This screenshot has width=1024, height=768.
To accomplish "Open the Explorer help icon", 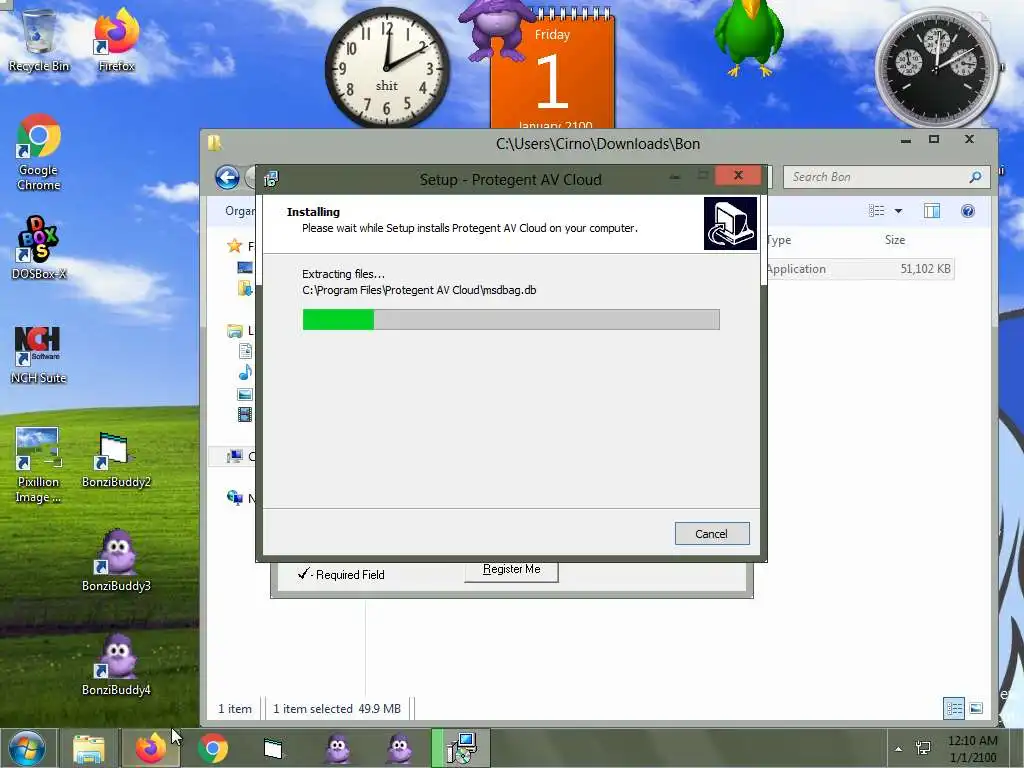I will point(968,211).
